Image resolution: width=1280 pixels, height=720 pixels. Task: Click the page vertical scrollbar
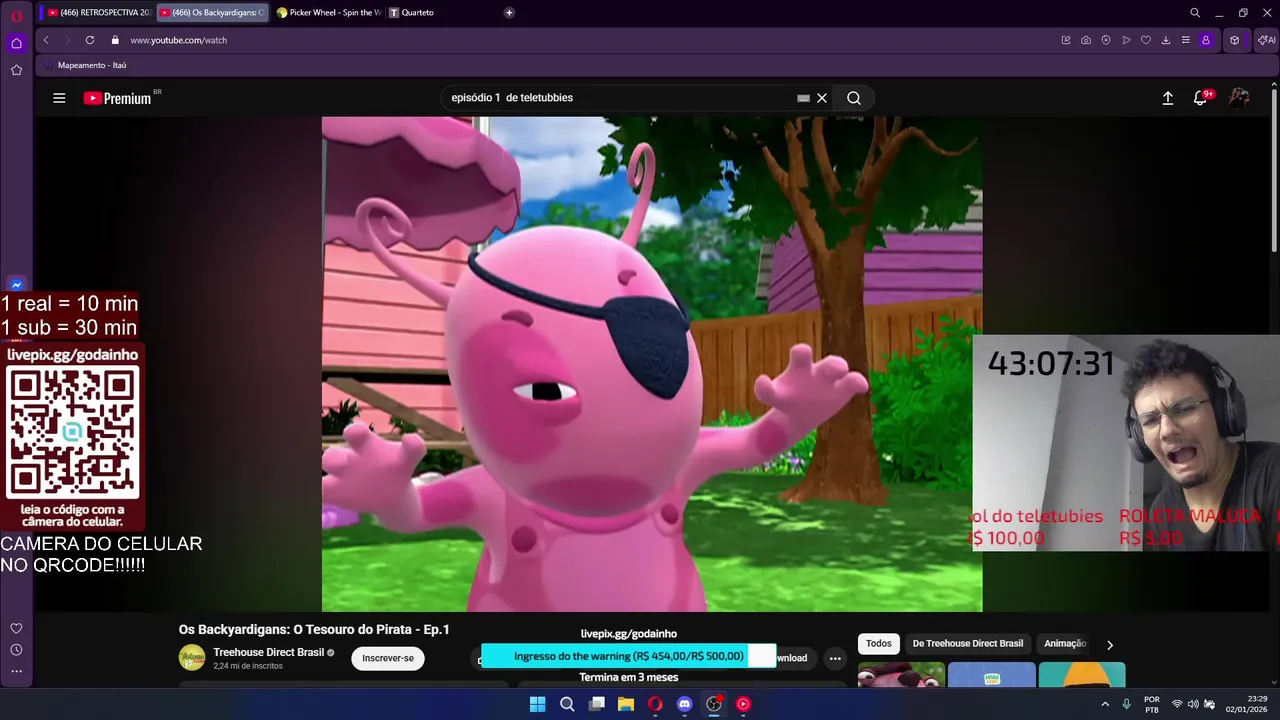click(x=1274, y=170)
